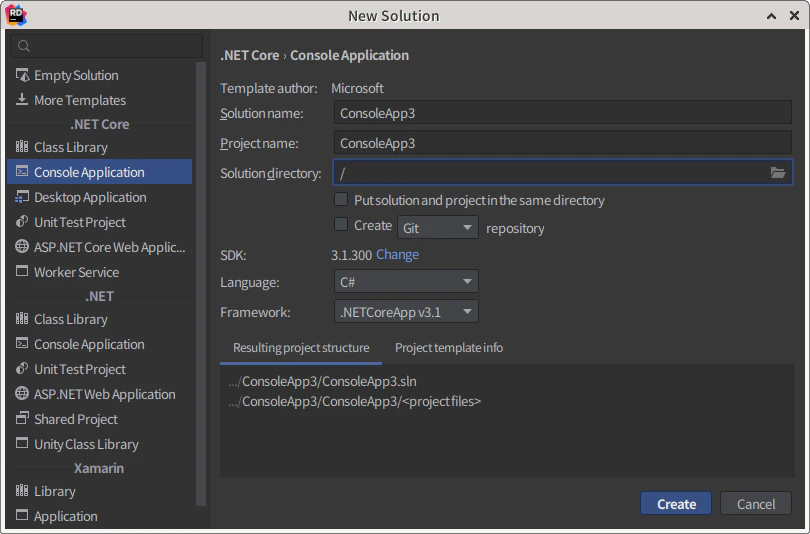Browse for solution directory with folder icon
810x534 pixels.
(x=778, y=172)
